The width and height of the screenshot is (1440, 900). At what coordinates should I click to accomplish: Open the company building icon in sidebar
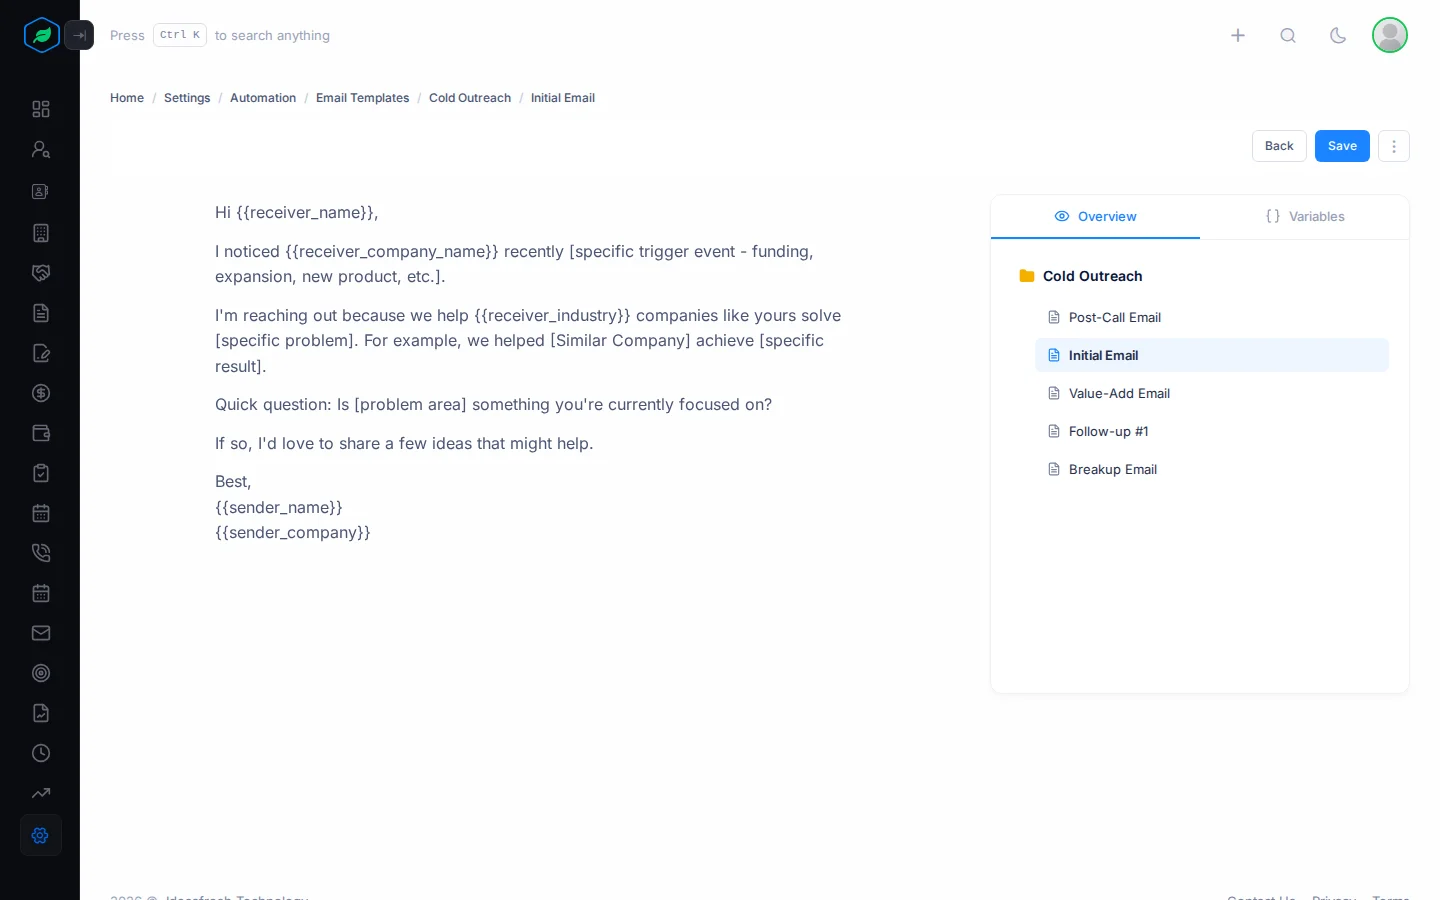coord(41,233)
